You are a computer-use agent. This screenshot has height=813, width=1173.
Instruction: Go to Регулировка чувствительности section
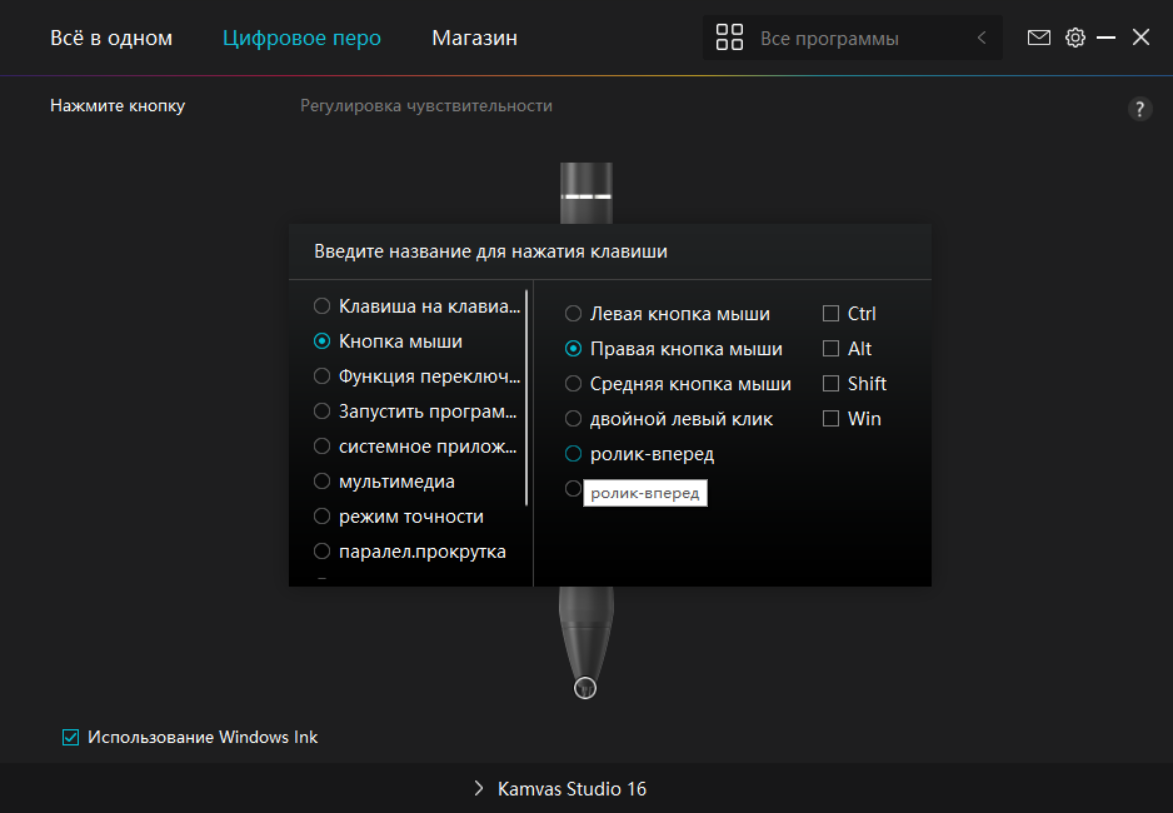pos(426,106)
